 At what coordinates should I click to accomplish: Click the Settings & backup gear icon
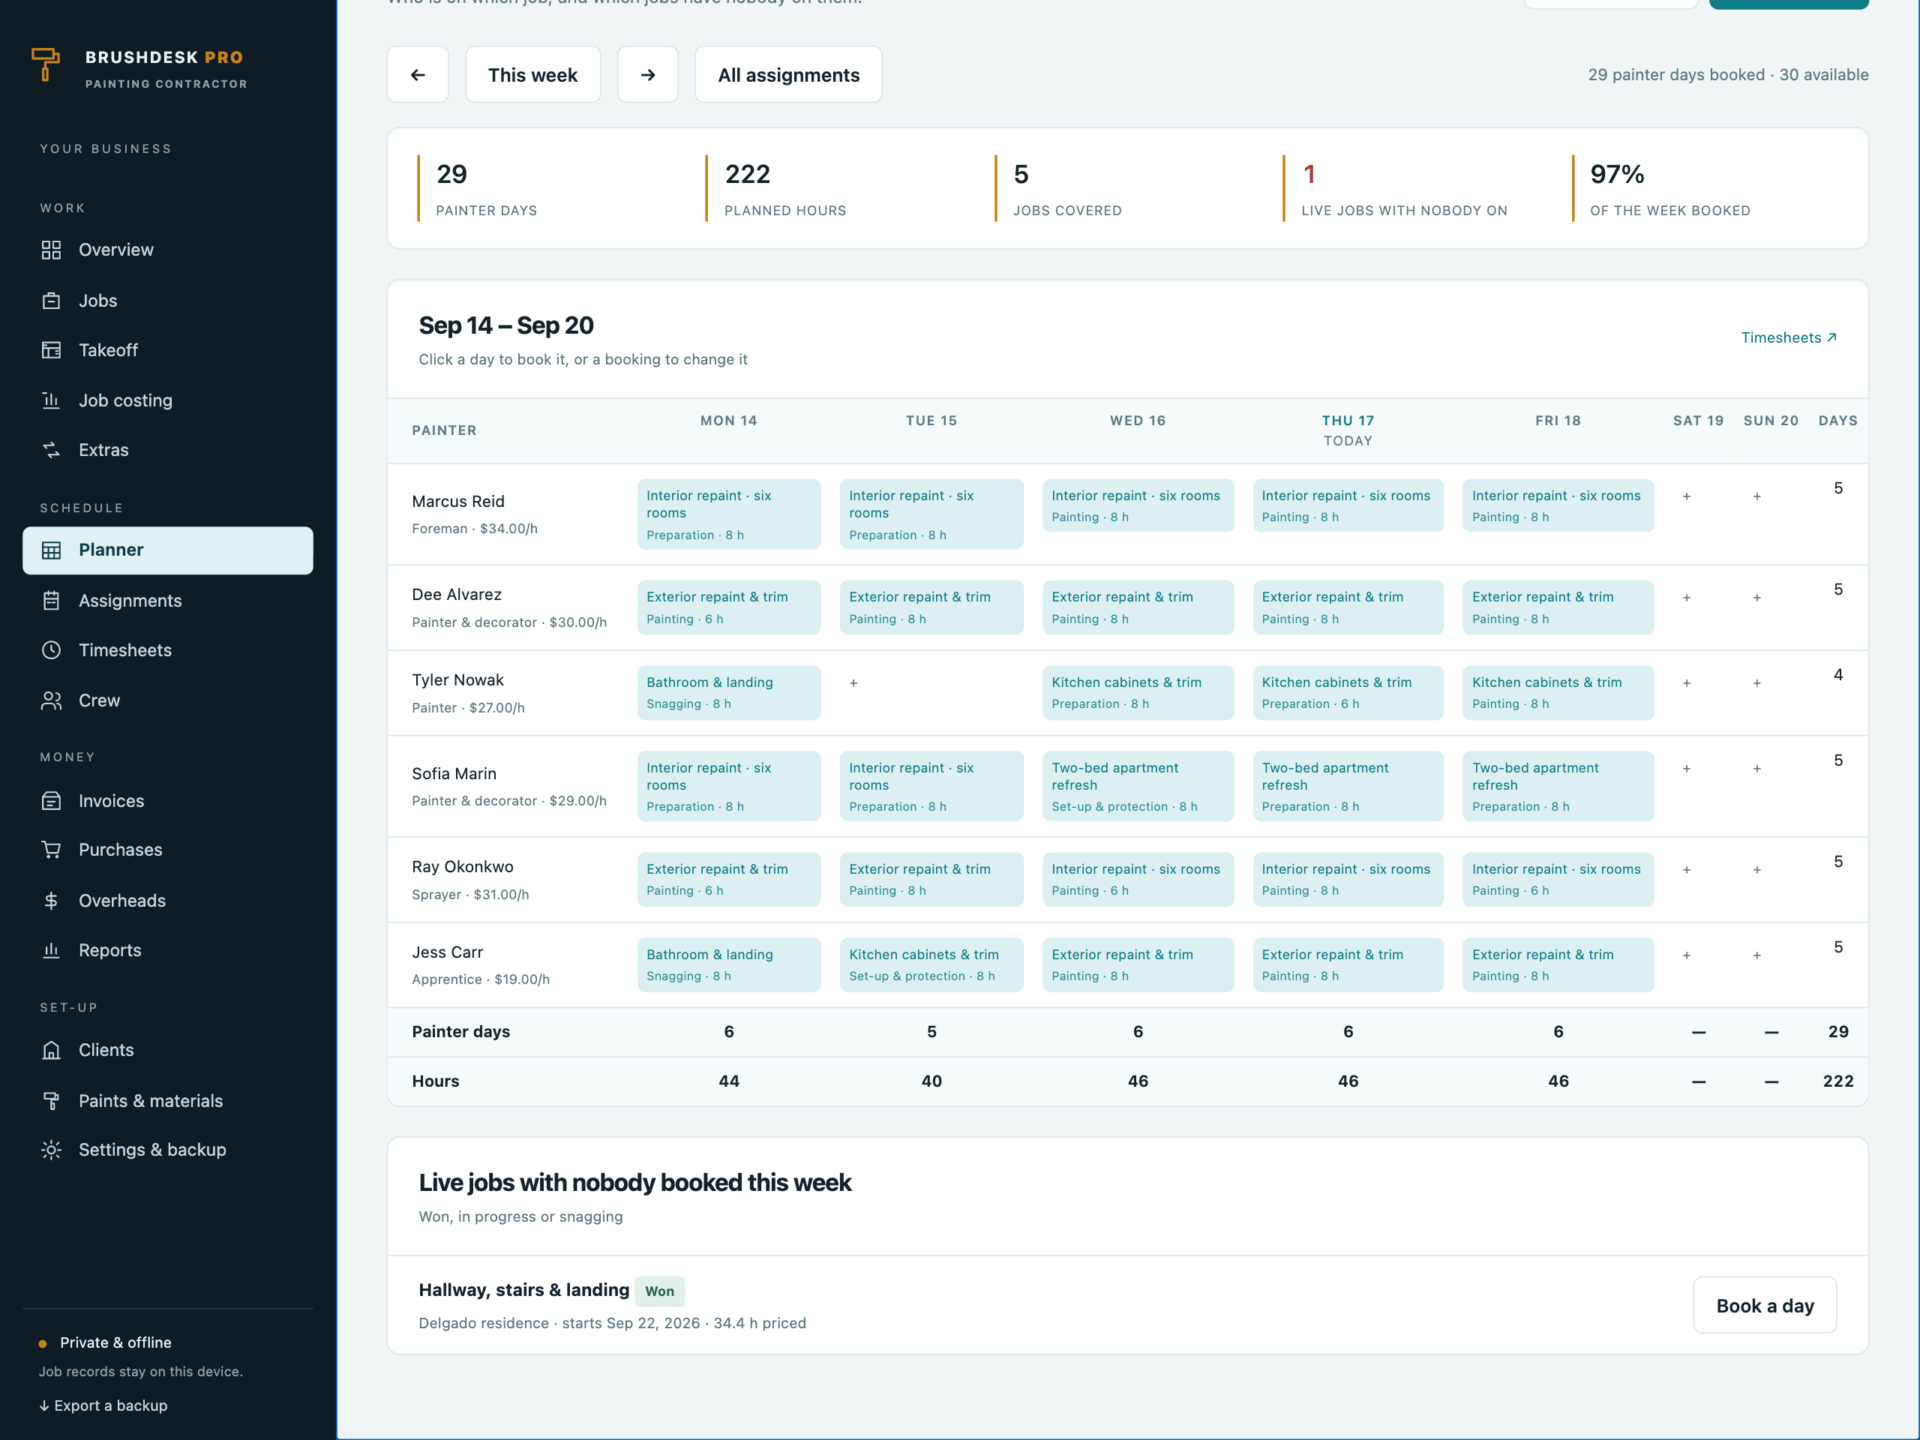point(51,1150)
